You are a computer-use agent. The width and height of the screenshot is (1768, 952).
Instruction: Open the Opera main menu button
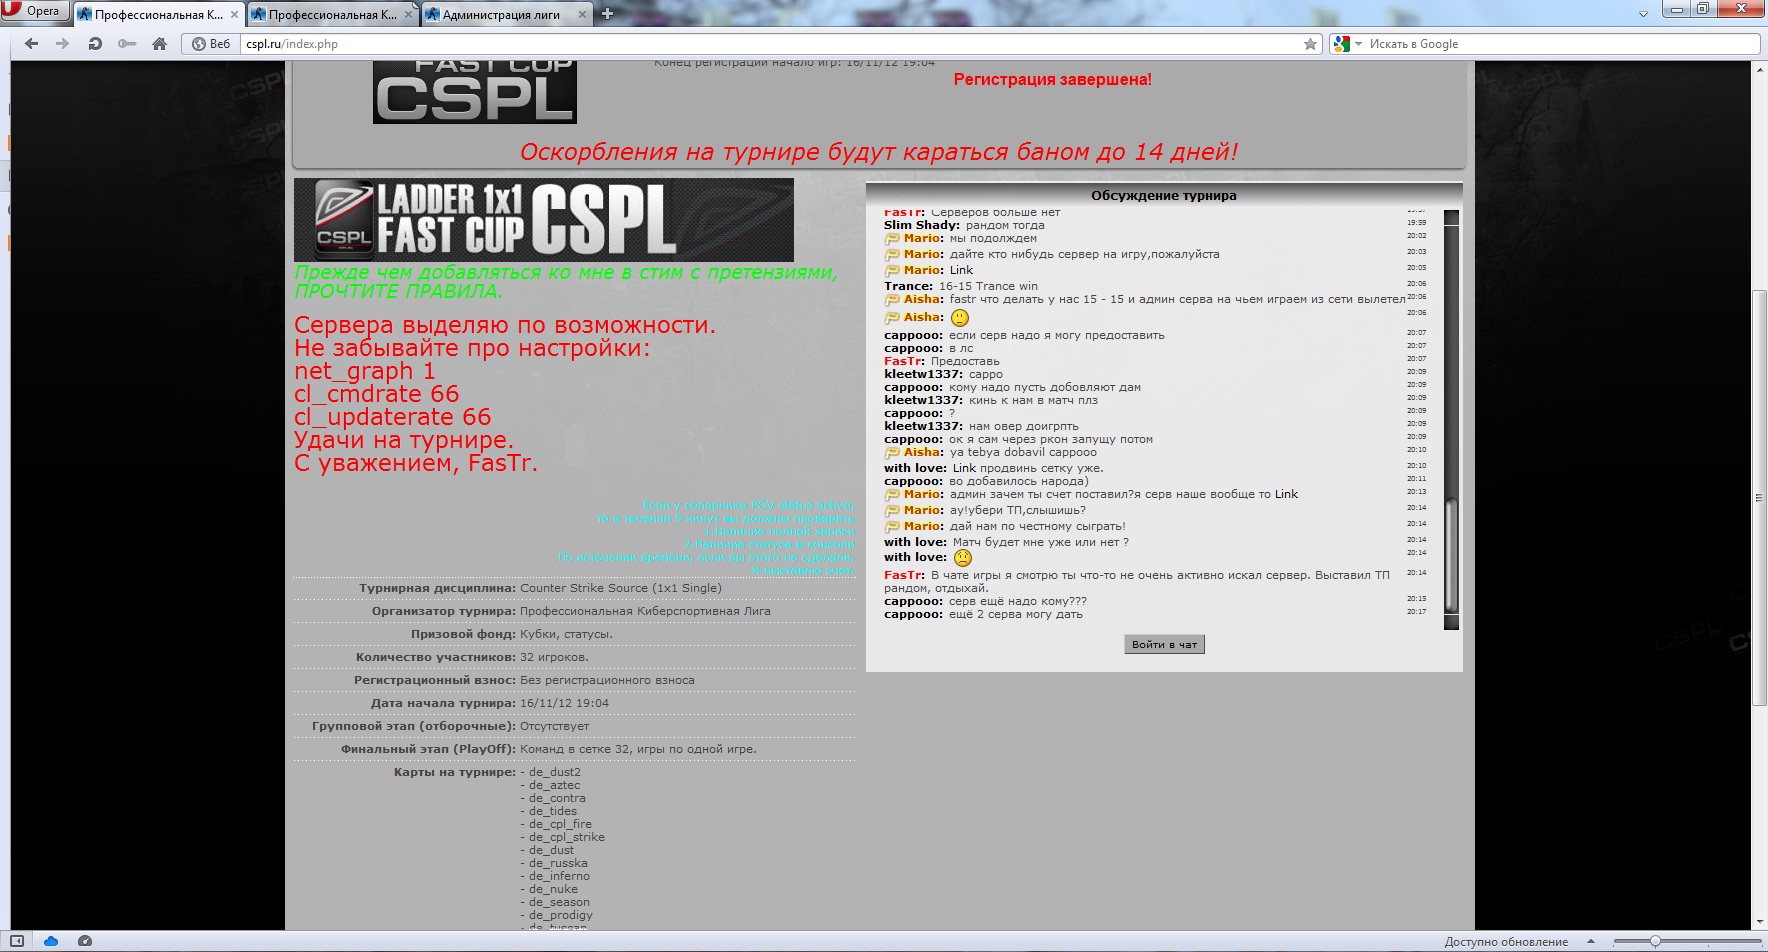[34, 11]
